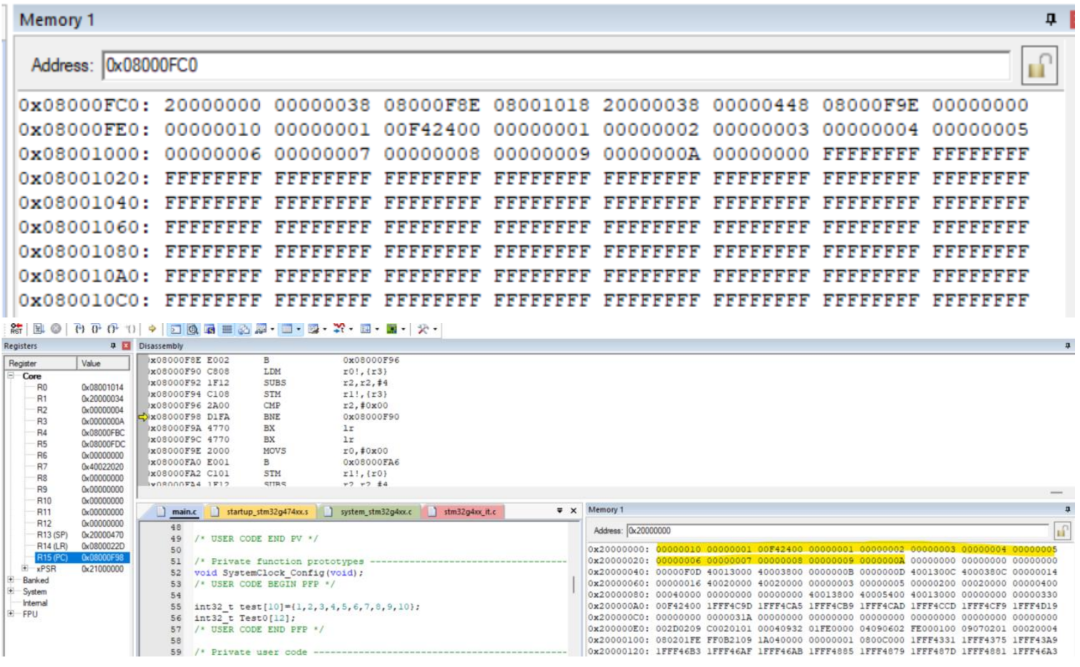Viewport: 1080px width, 667px height.
Task: Select the R0 register row
Action: [x=82, y=387]
